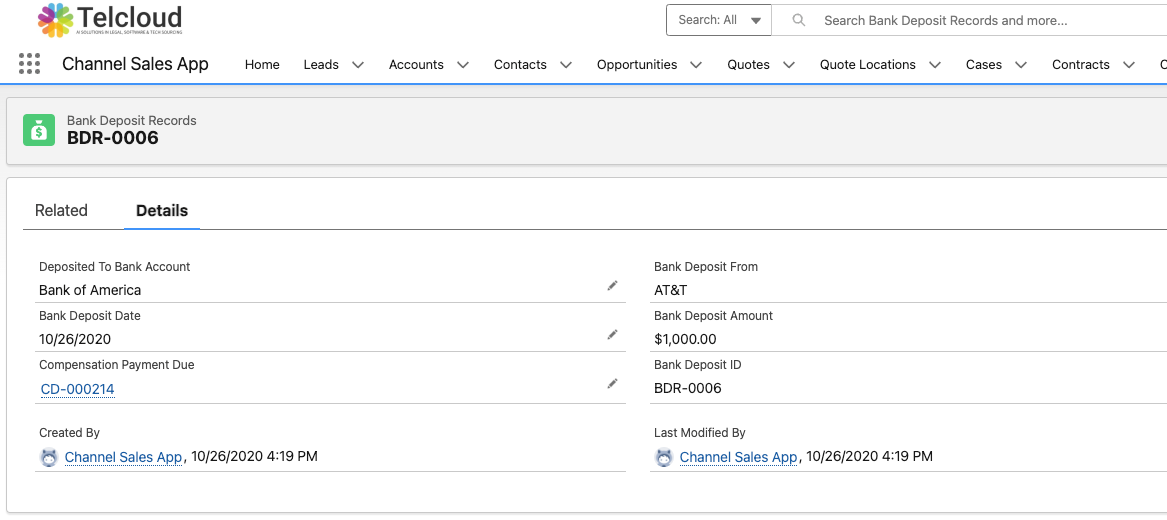The width and height of the screenshot is (1167, 520).
Task: Expand the Cases tab chevron
Action: click(x=1021, y=65)
